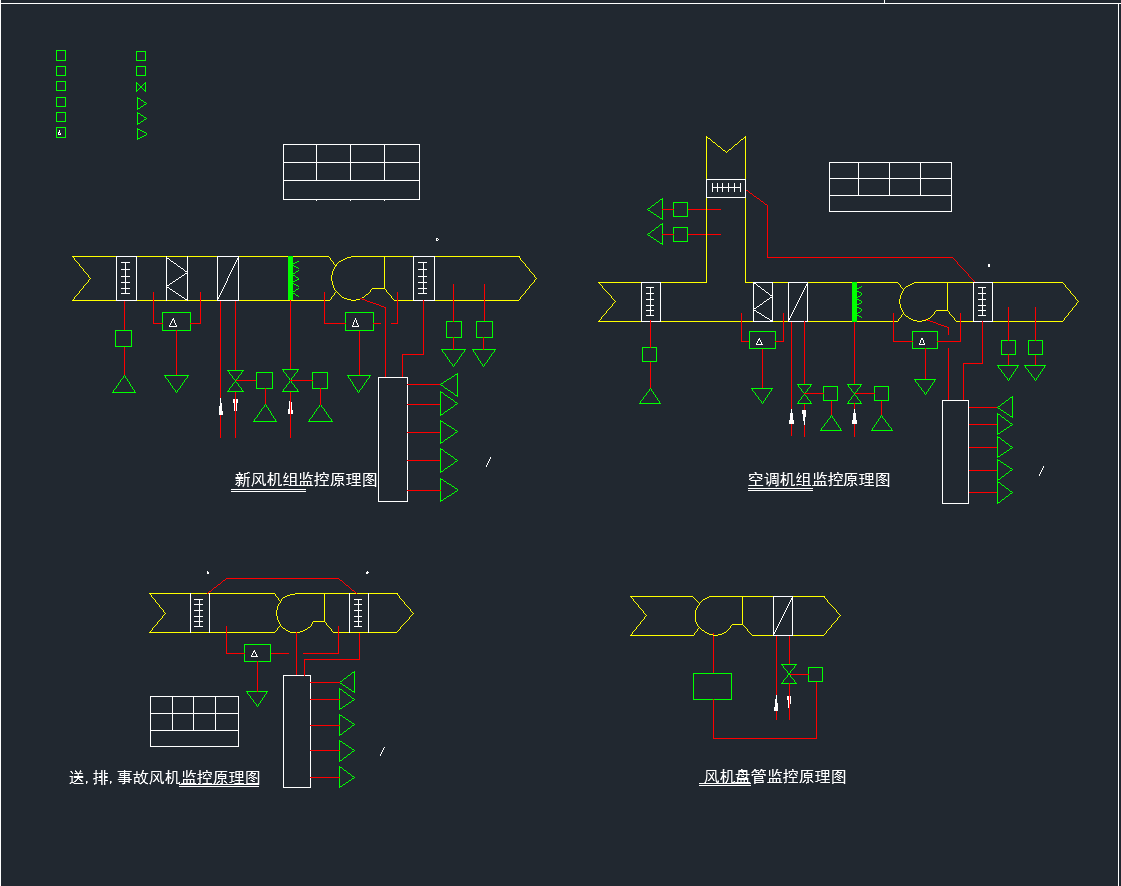This screenshot has height=886, width=1121.
Task: Click the 新风机组监控原理图 title text
Action: pos(305,480)
